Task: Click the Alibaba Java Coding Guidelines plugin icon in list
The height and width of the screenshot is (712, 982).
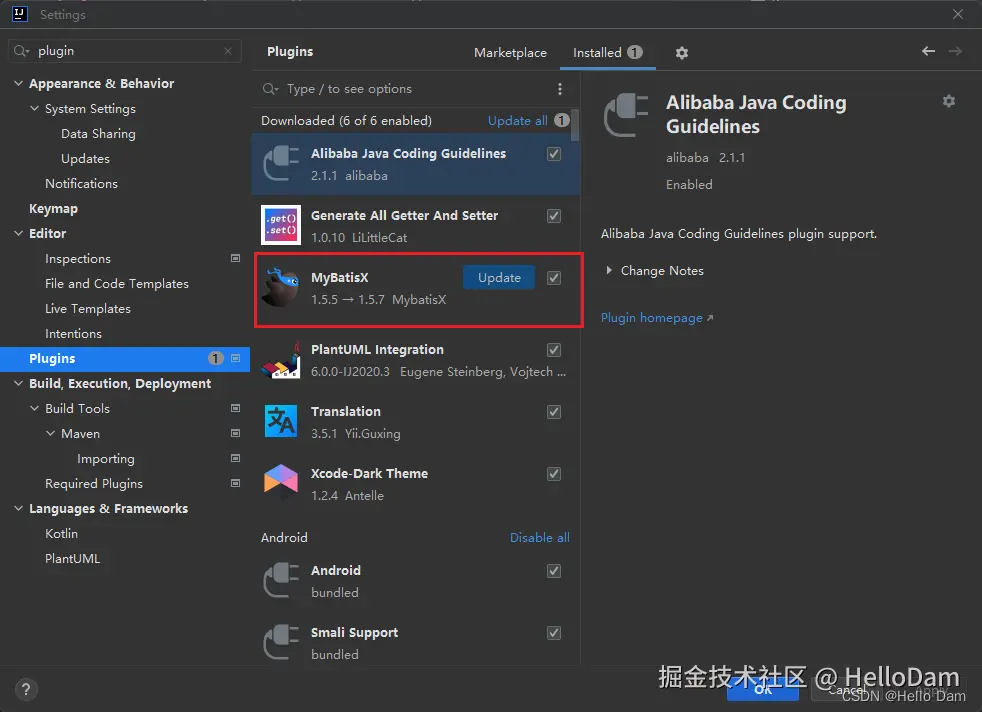Action: [x=281, y=163]
